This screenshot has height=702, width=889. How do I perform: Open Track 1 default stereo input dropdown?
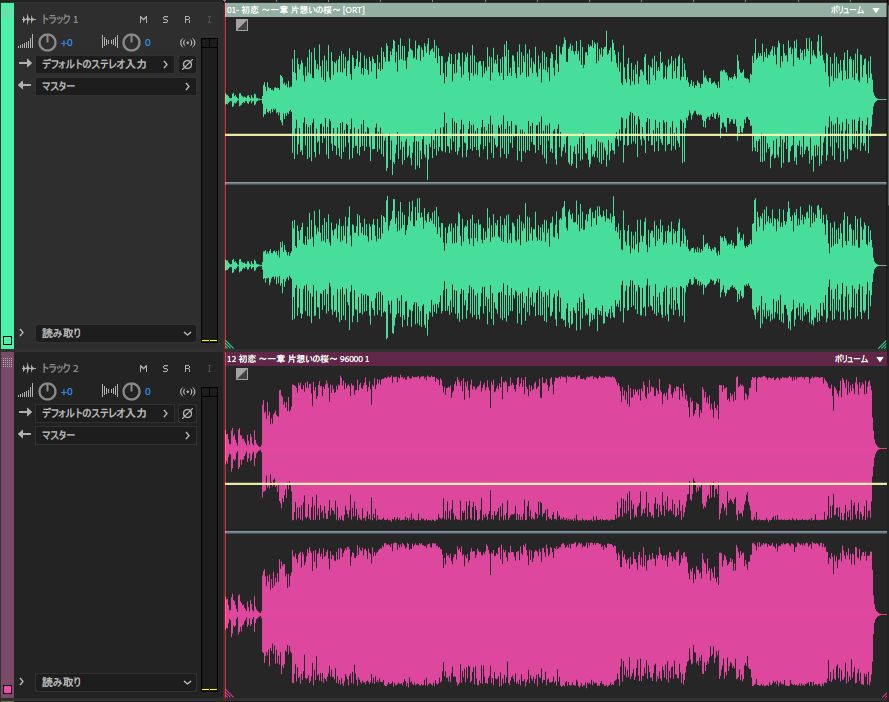(x=105, y=65)
